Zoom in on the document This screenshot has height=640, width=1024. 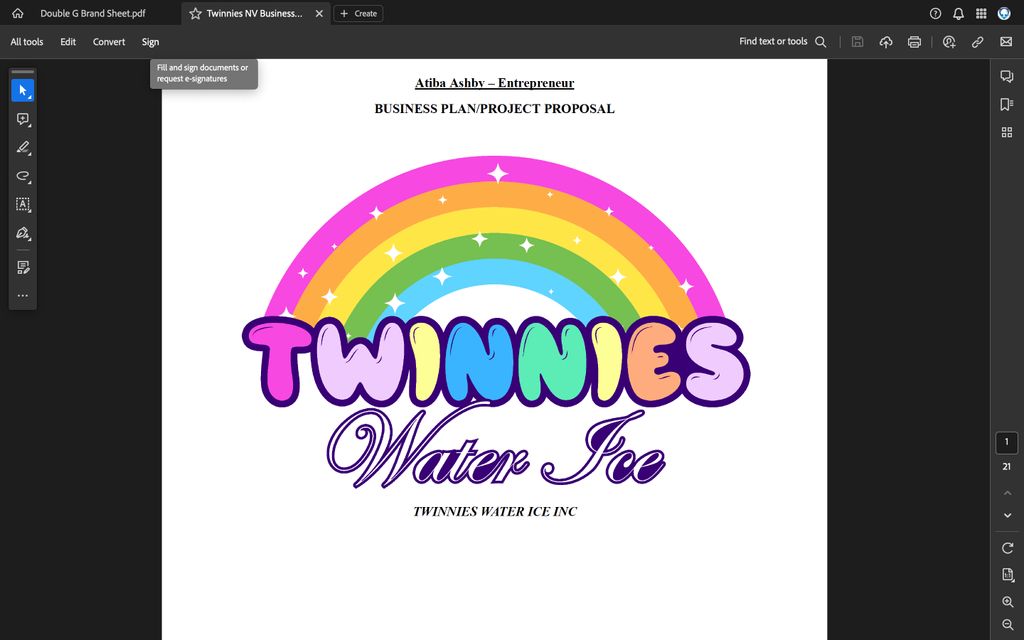(1007, 602)
